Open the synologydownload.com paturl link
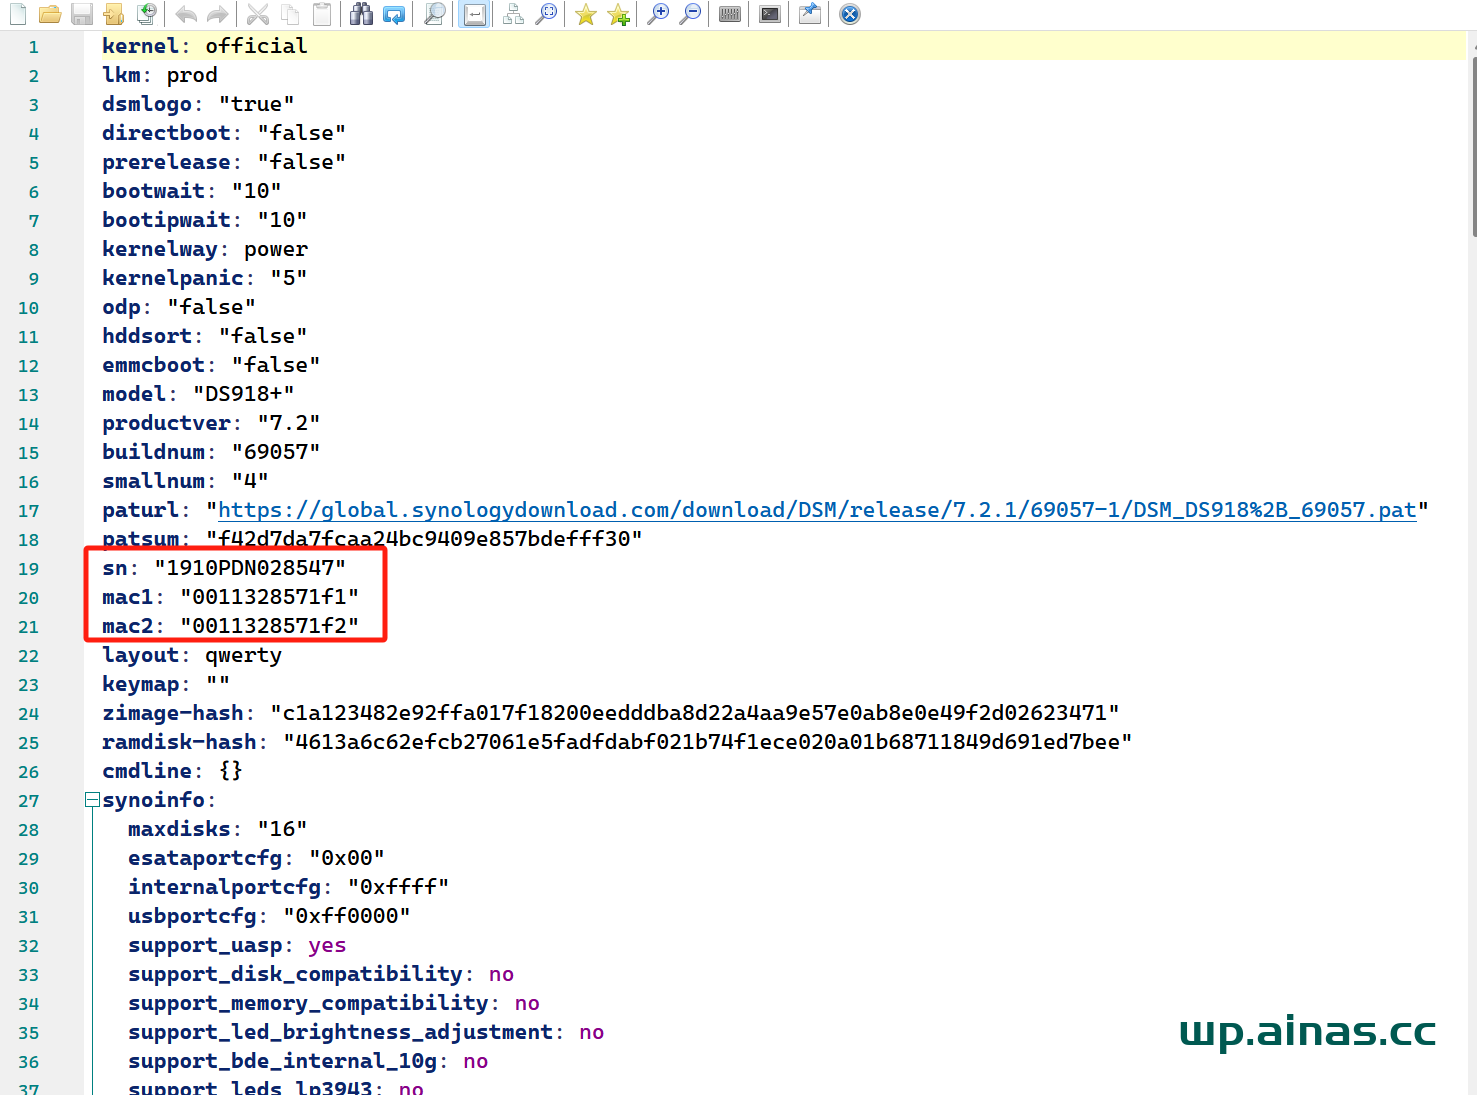Image resolution: width=1477 pixels, height=1095 pixels. (x=817, y=510)
